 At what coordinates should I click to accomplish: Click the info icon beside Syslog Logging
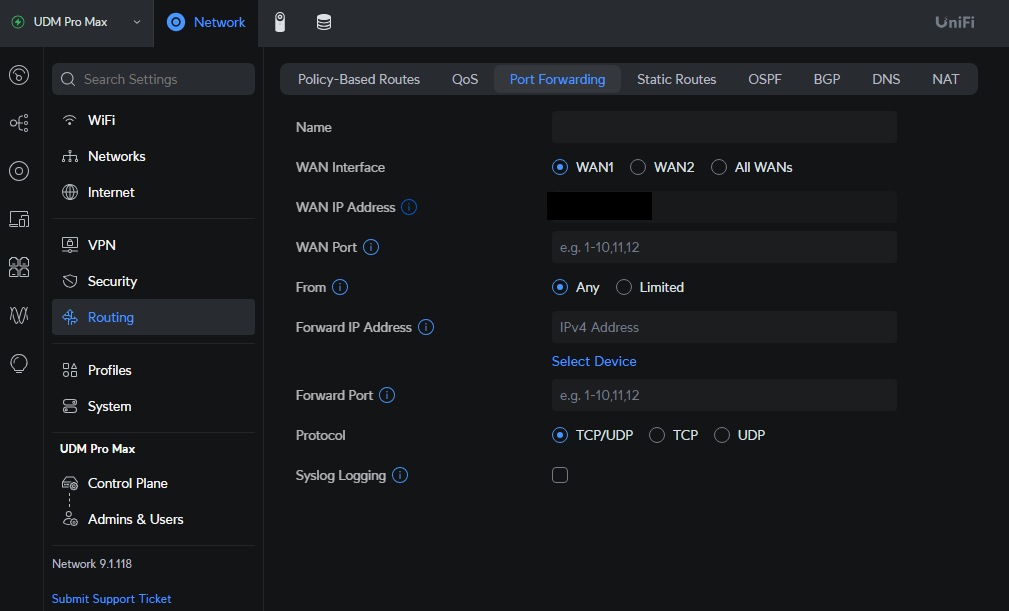(400, 475)
